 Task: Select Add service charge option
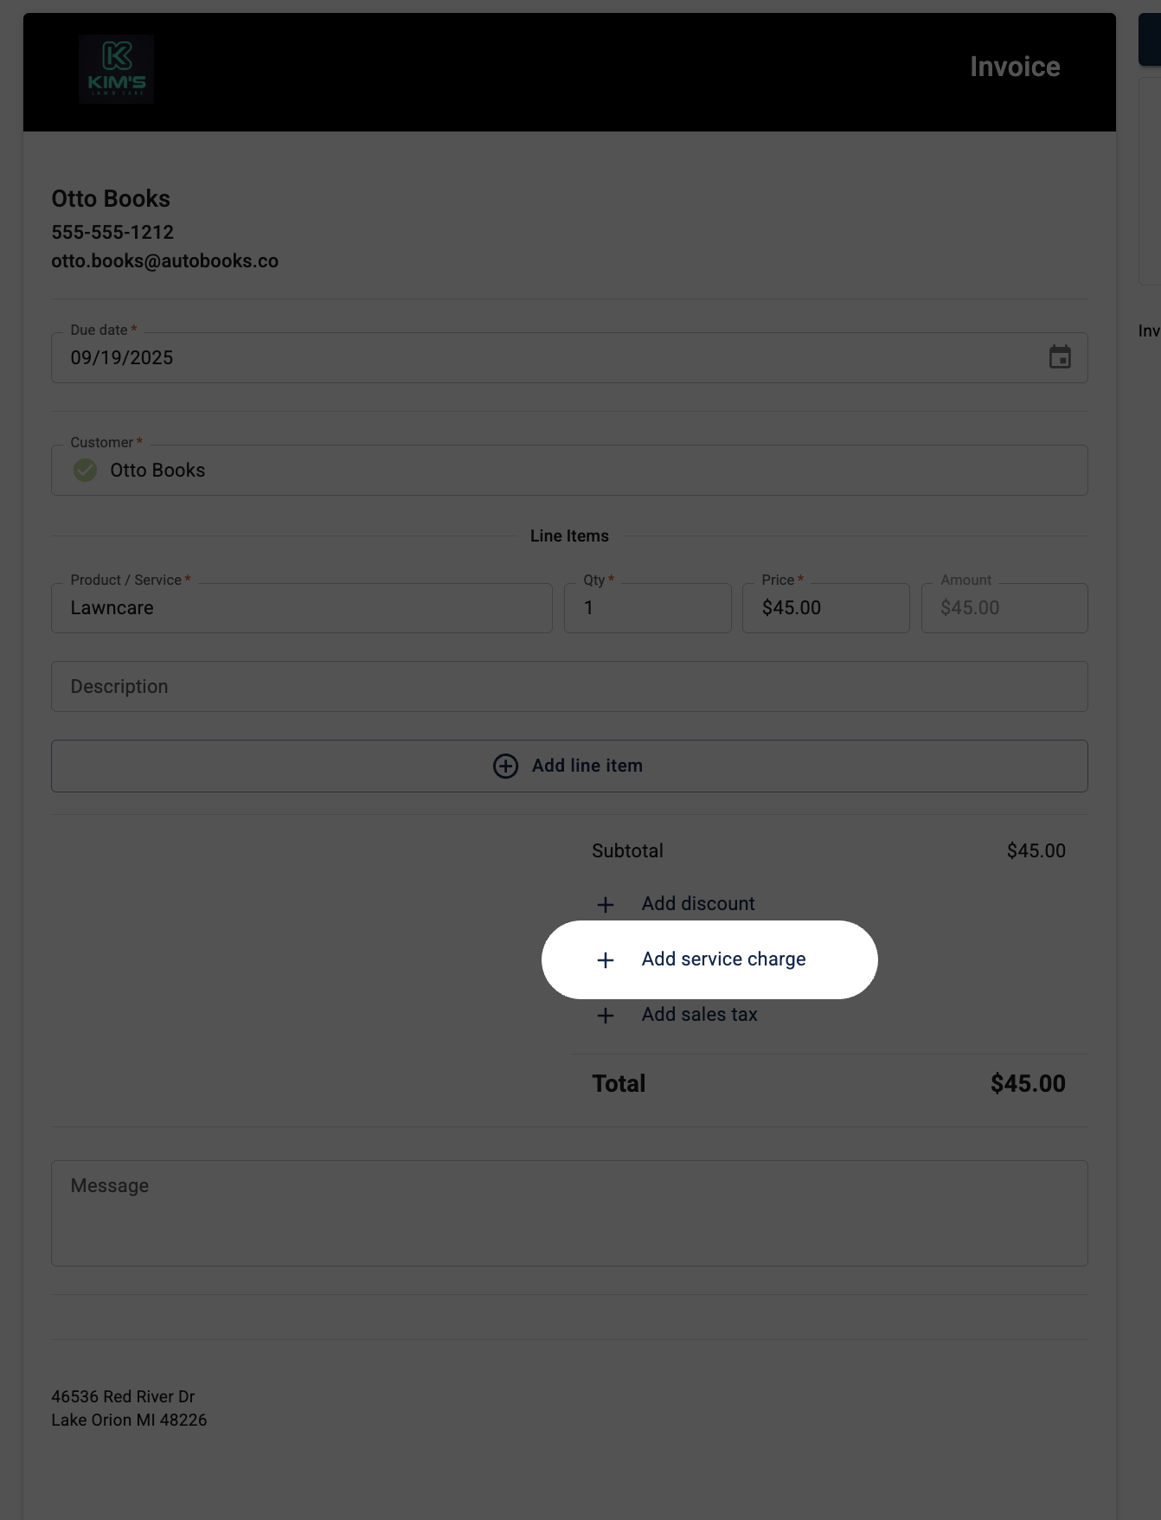(723, 959)
